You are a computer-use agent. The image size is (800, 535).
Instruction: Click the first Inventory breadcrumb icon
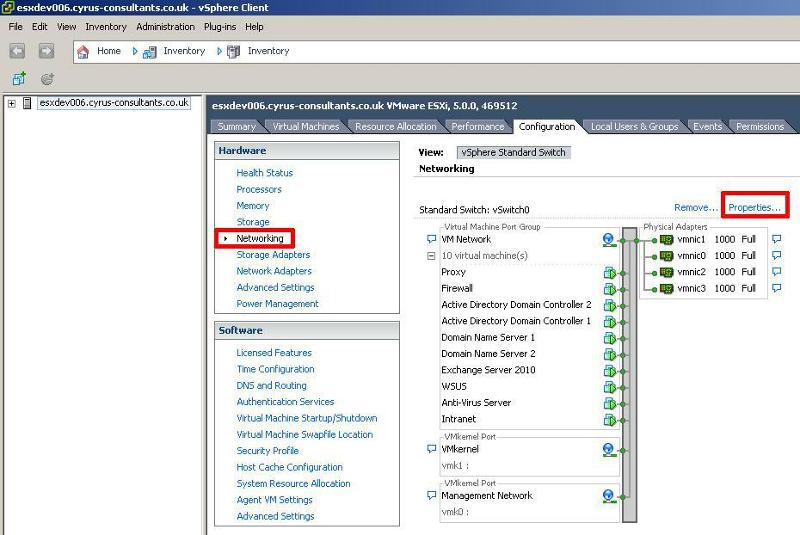149,52
